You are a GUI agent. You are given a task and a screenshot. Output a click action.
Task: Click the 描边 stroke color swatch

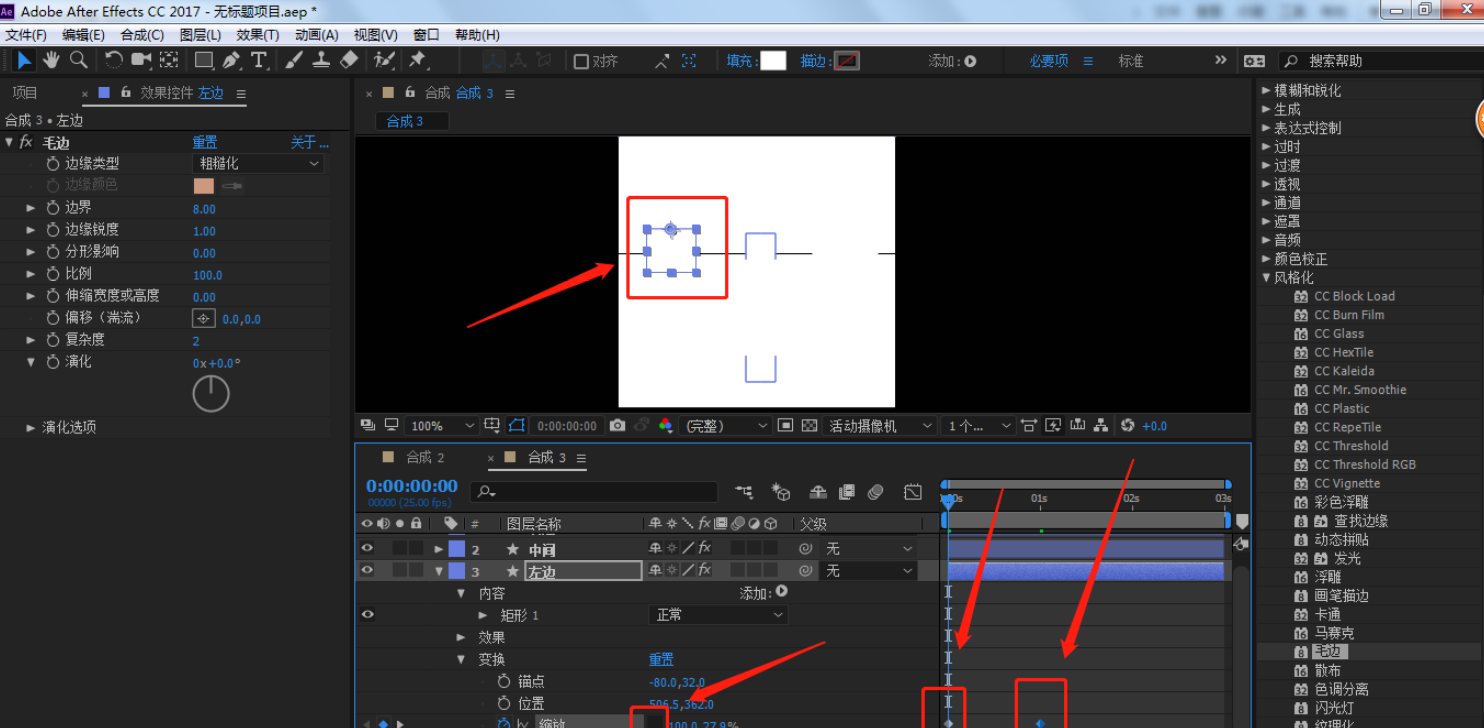coord(846,61)
